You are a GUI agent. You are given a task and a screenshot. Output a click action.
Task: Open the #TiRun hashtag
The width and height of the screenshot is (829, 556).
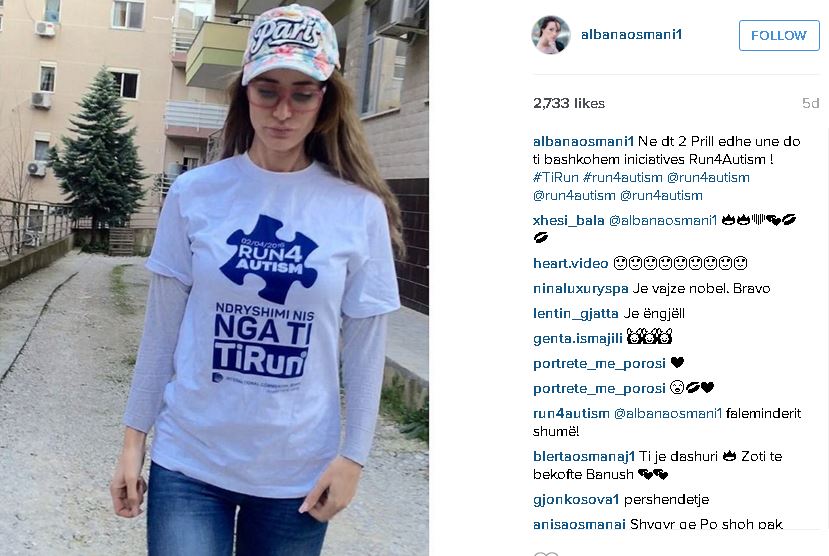(x=556, y=177)
